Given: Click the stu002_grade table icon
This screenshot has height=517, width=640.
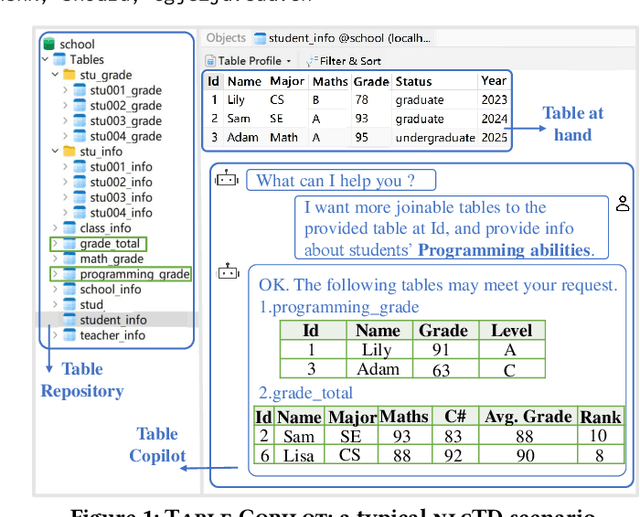Looking at the screenshot, I should click(80, 105).
